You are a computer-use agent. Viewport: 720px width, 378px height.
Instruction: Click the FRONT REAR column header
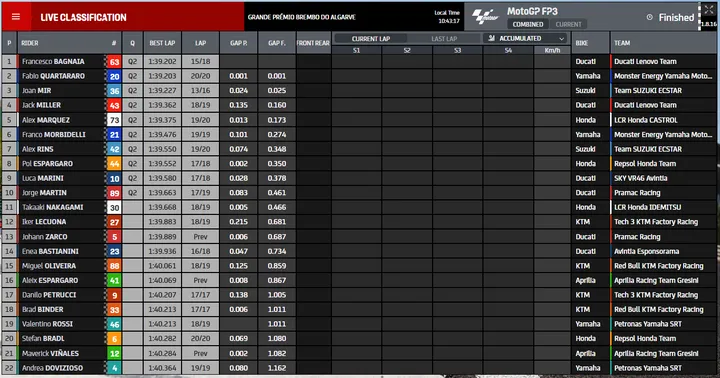313,43
